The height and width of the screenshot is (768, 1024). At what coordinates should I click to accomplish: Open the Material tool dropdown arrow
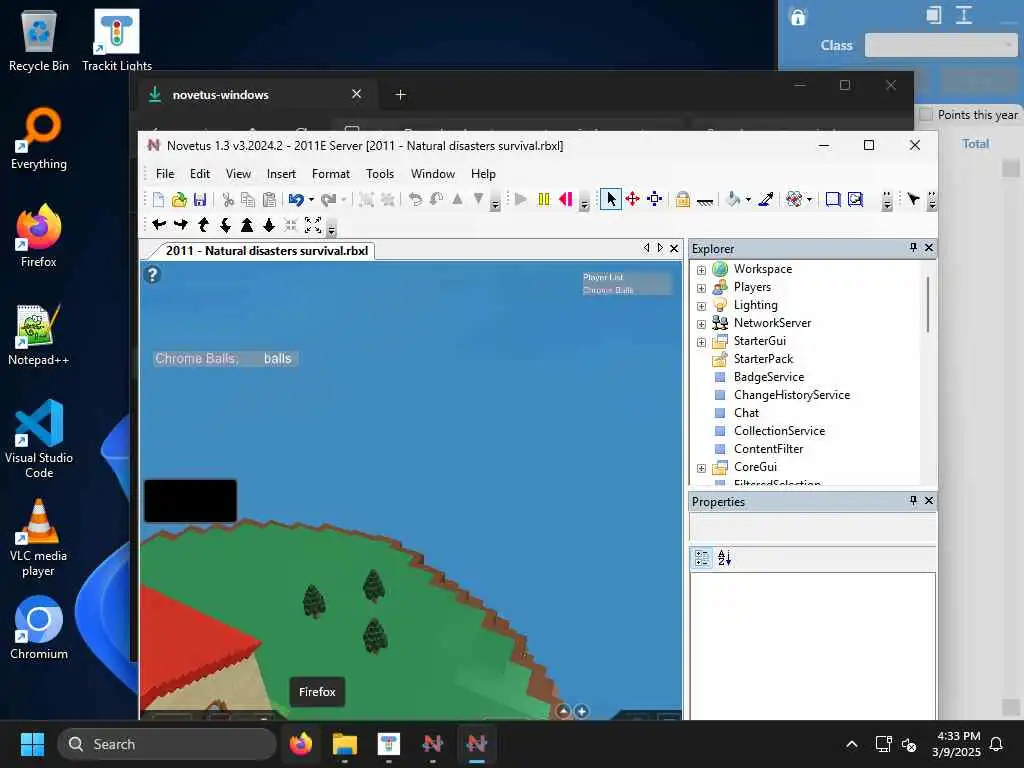click(810, 199)
